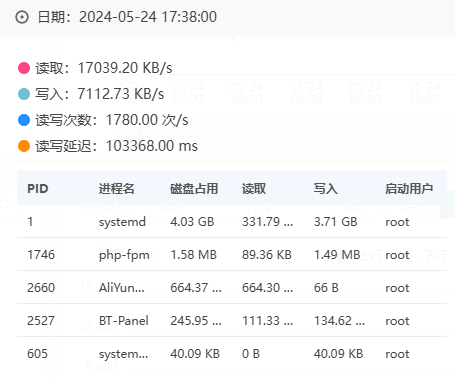Screen dimensions: 455x378
Task: Click the root user cell in BT-Panel row
Action: 397,321
